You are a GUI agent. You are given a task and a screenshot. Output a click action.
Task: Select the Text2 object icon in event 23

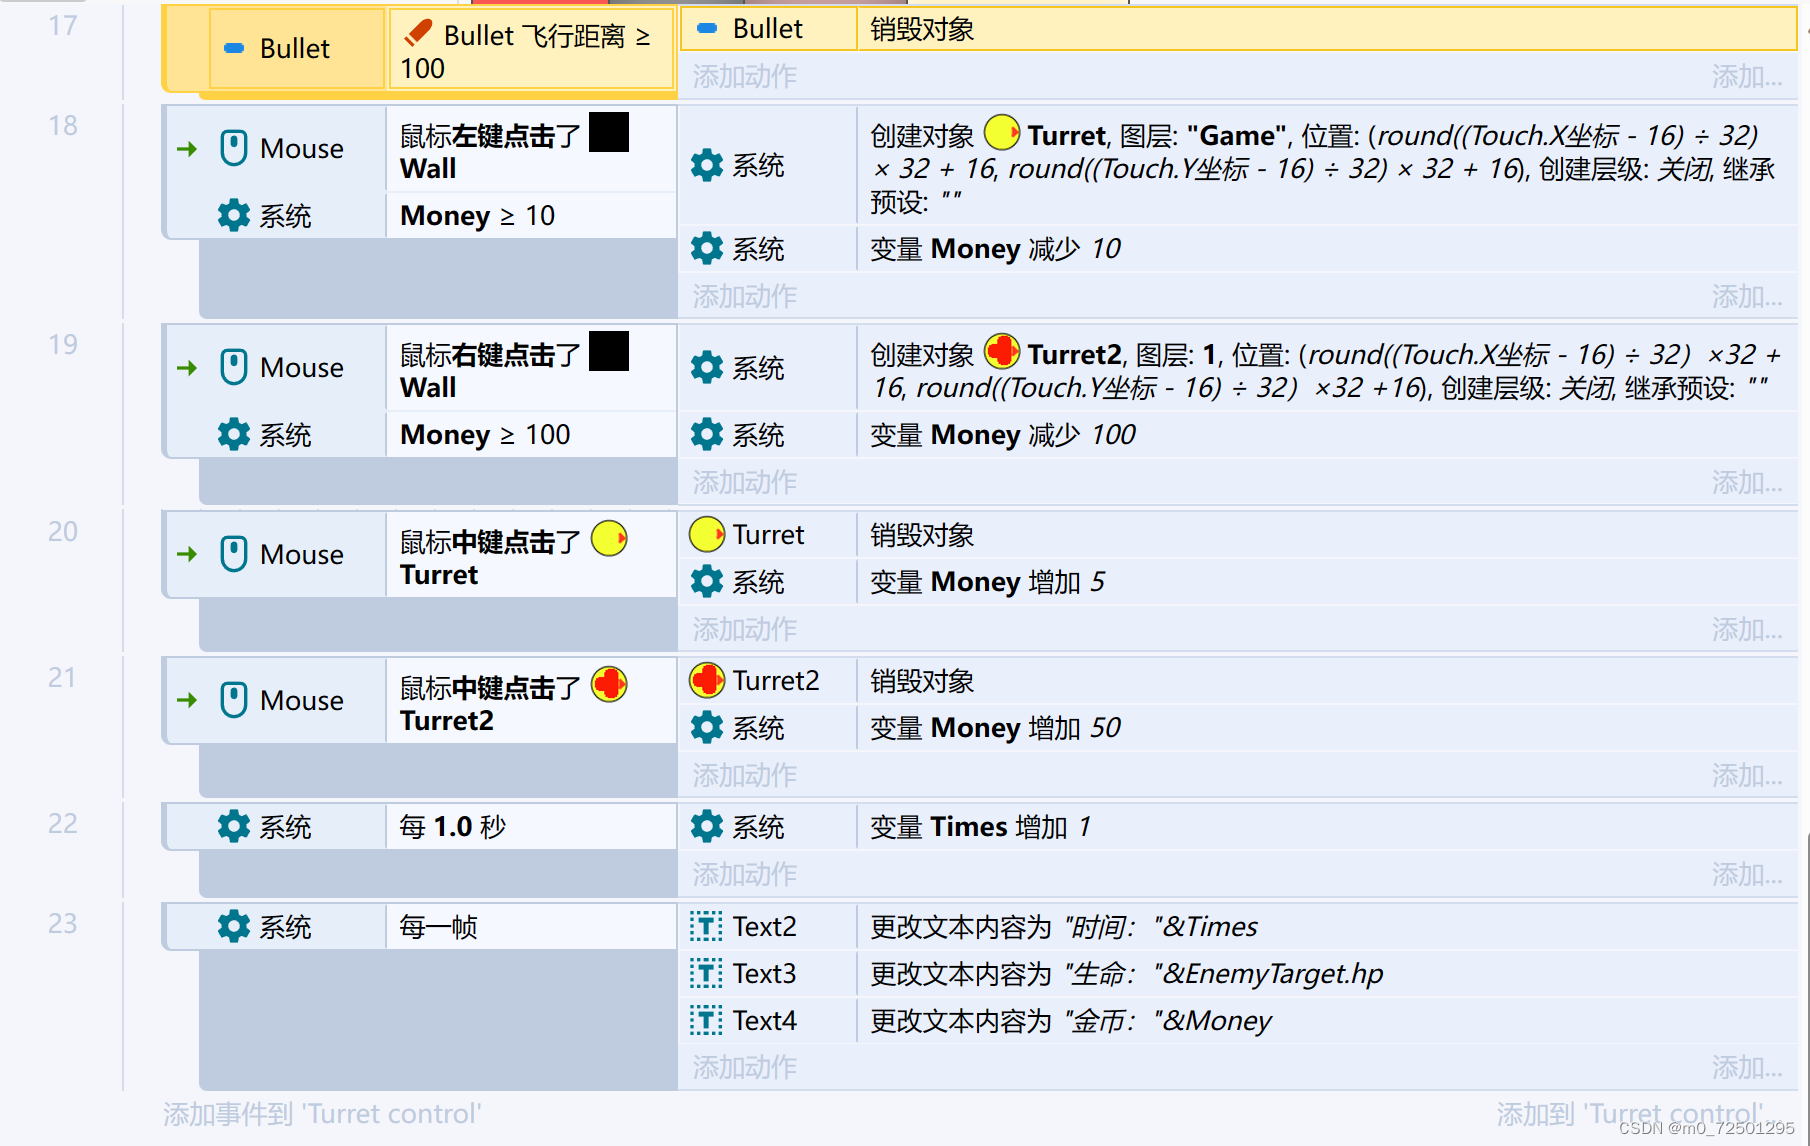pyautogui.click(x=705, y=926)
